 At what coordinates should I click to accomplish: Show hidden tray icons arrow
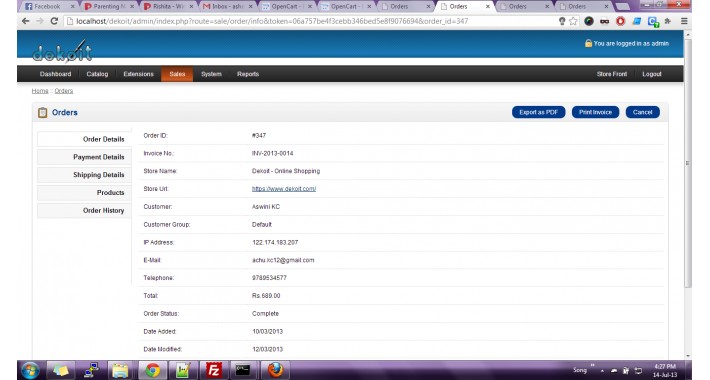tap(602, 371)
